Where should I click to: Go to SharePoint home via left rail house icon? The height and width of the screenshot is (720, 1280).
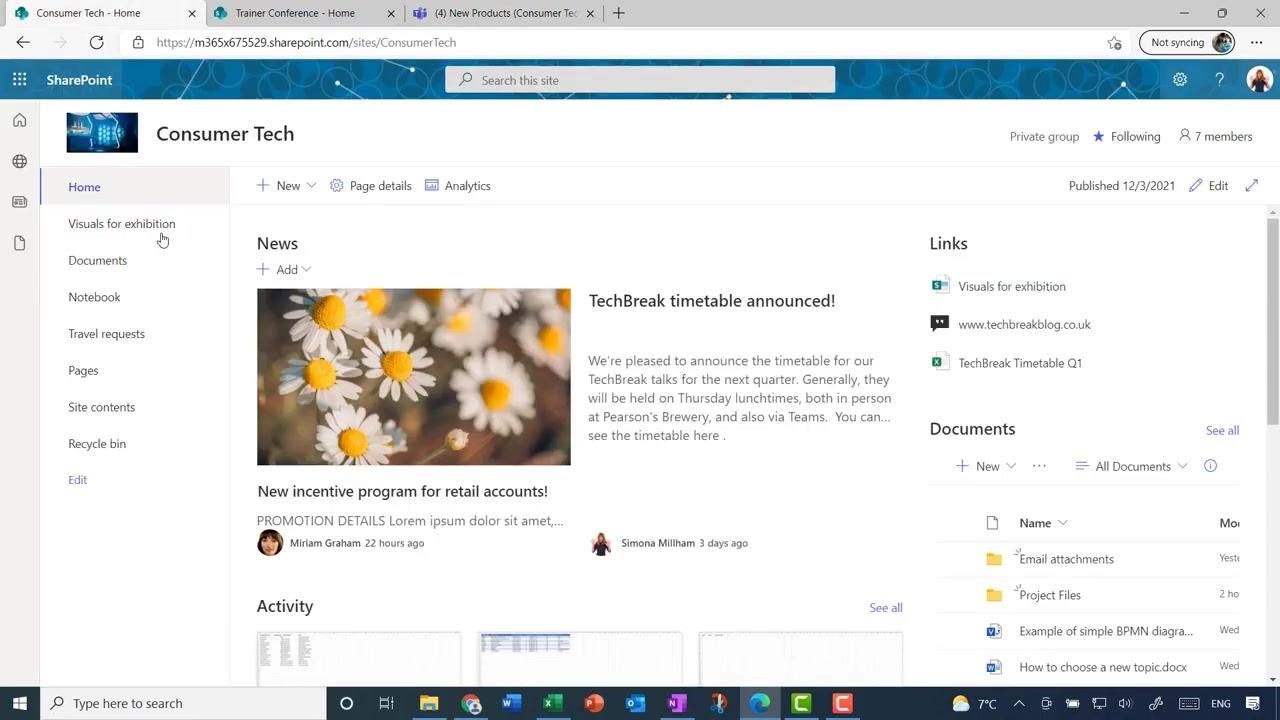coord(19,120)
